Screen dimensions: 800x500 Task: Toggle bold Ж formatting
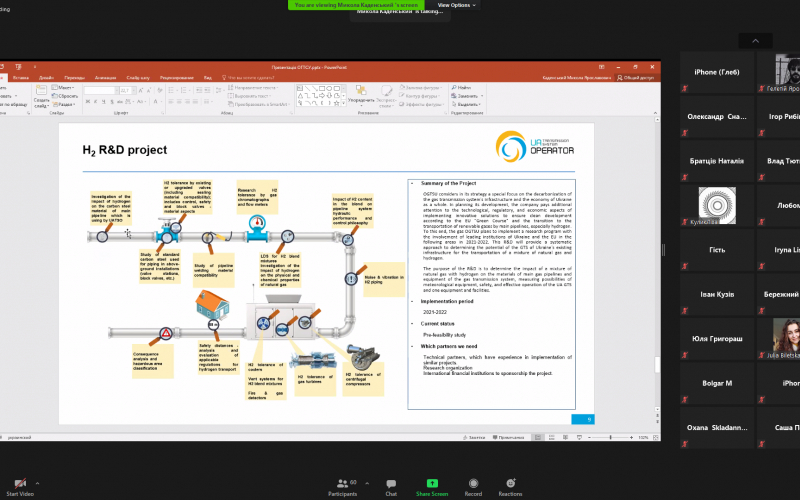(x=88, y=102)
